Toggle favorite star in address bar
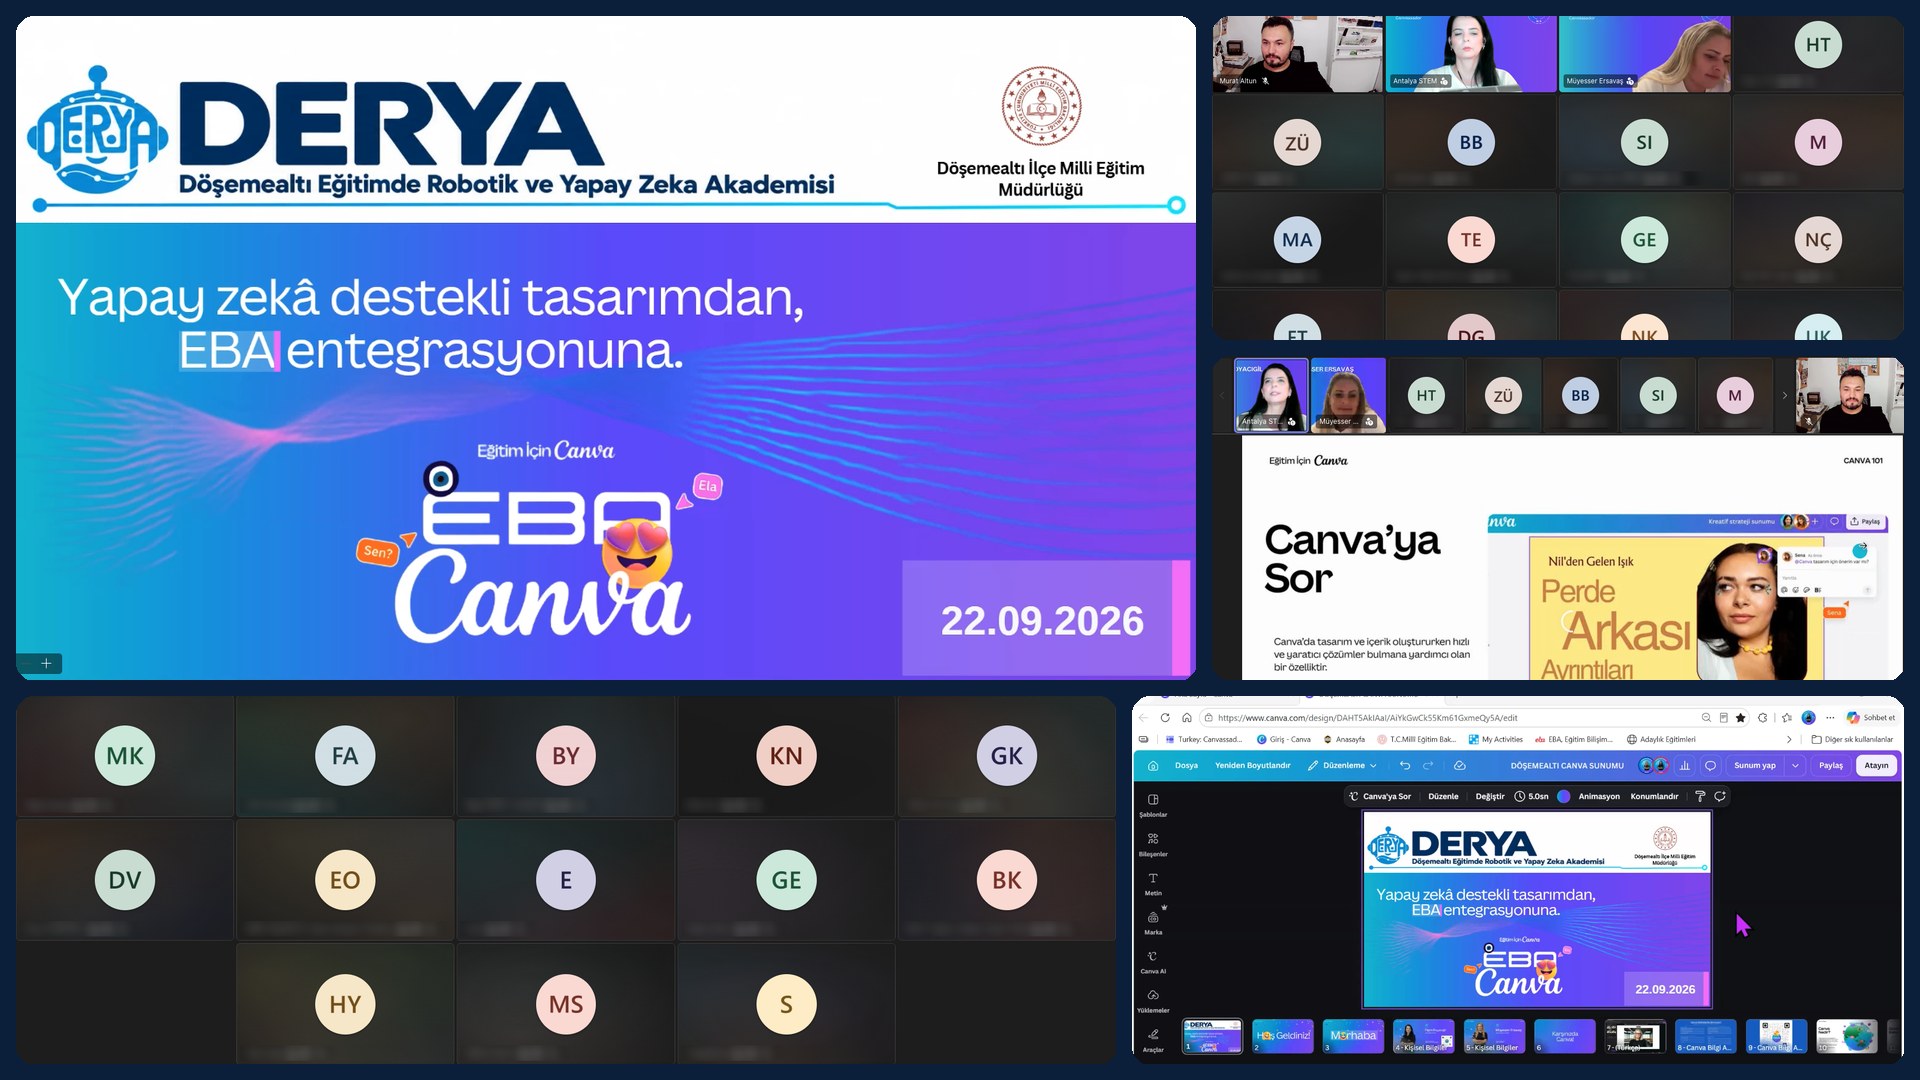Image resolution: width=1920 pixels, height=1080 pixels. click(1741, 718)
